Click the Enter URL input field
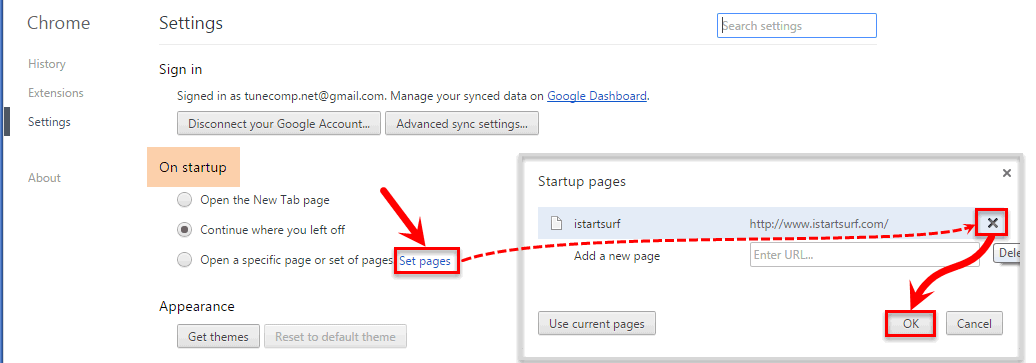This screenshot has width=1036, height=363. [864, 255]
